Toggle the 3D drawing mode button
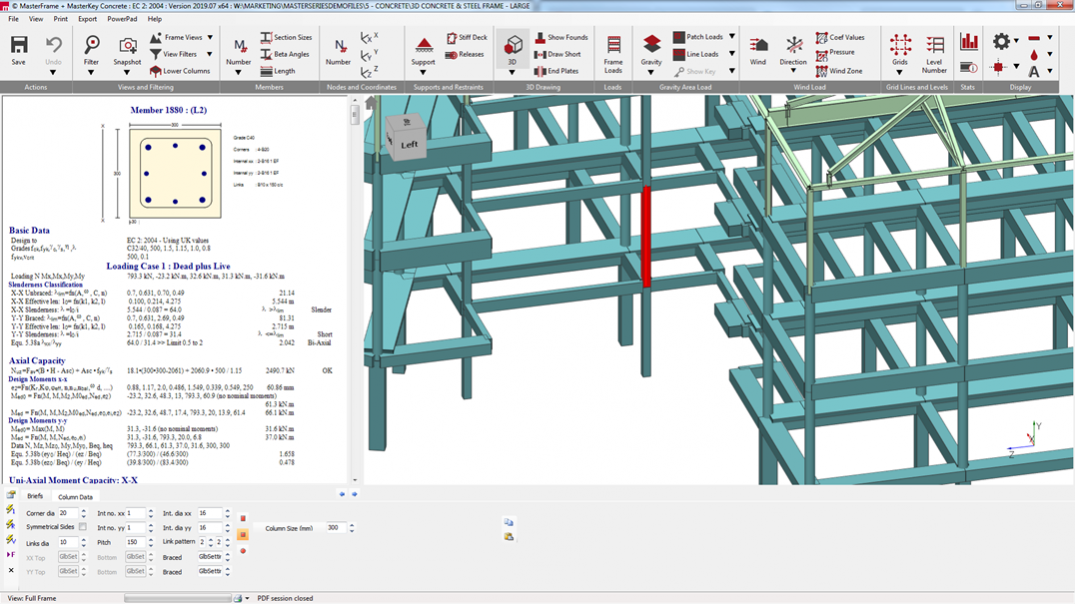 (x=512, y=47)
